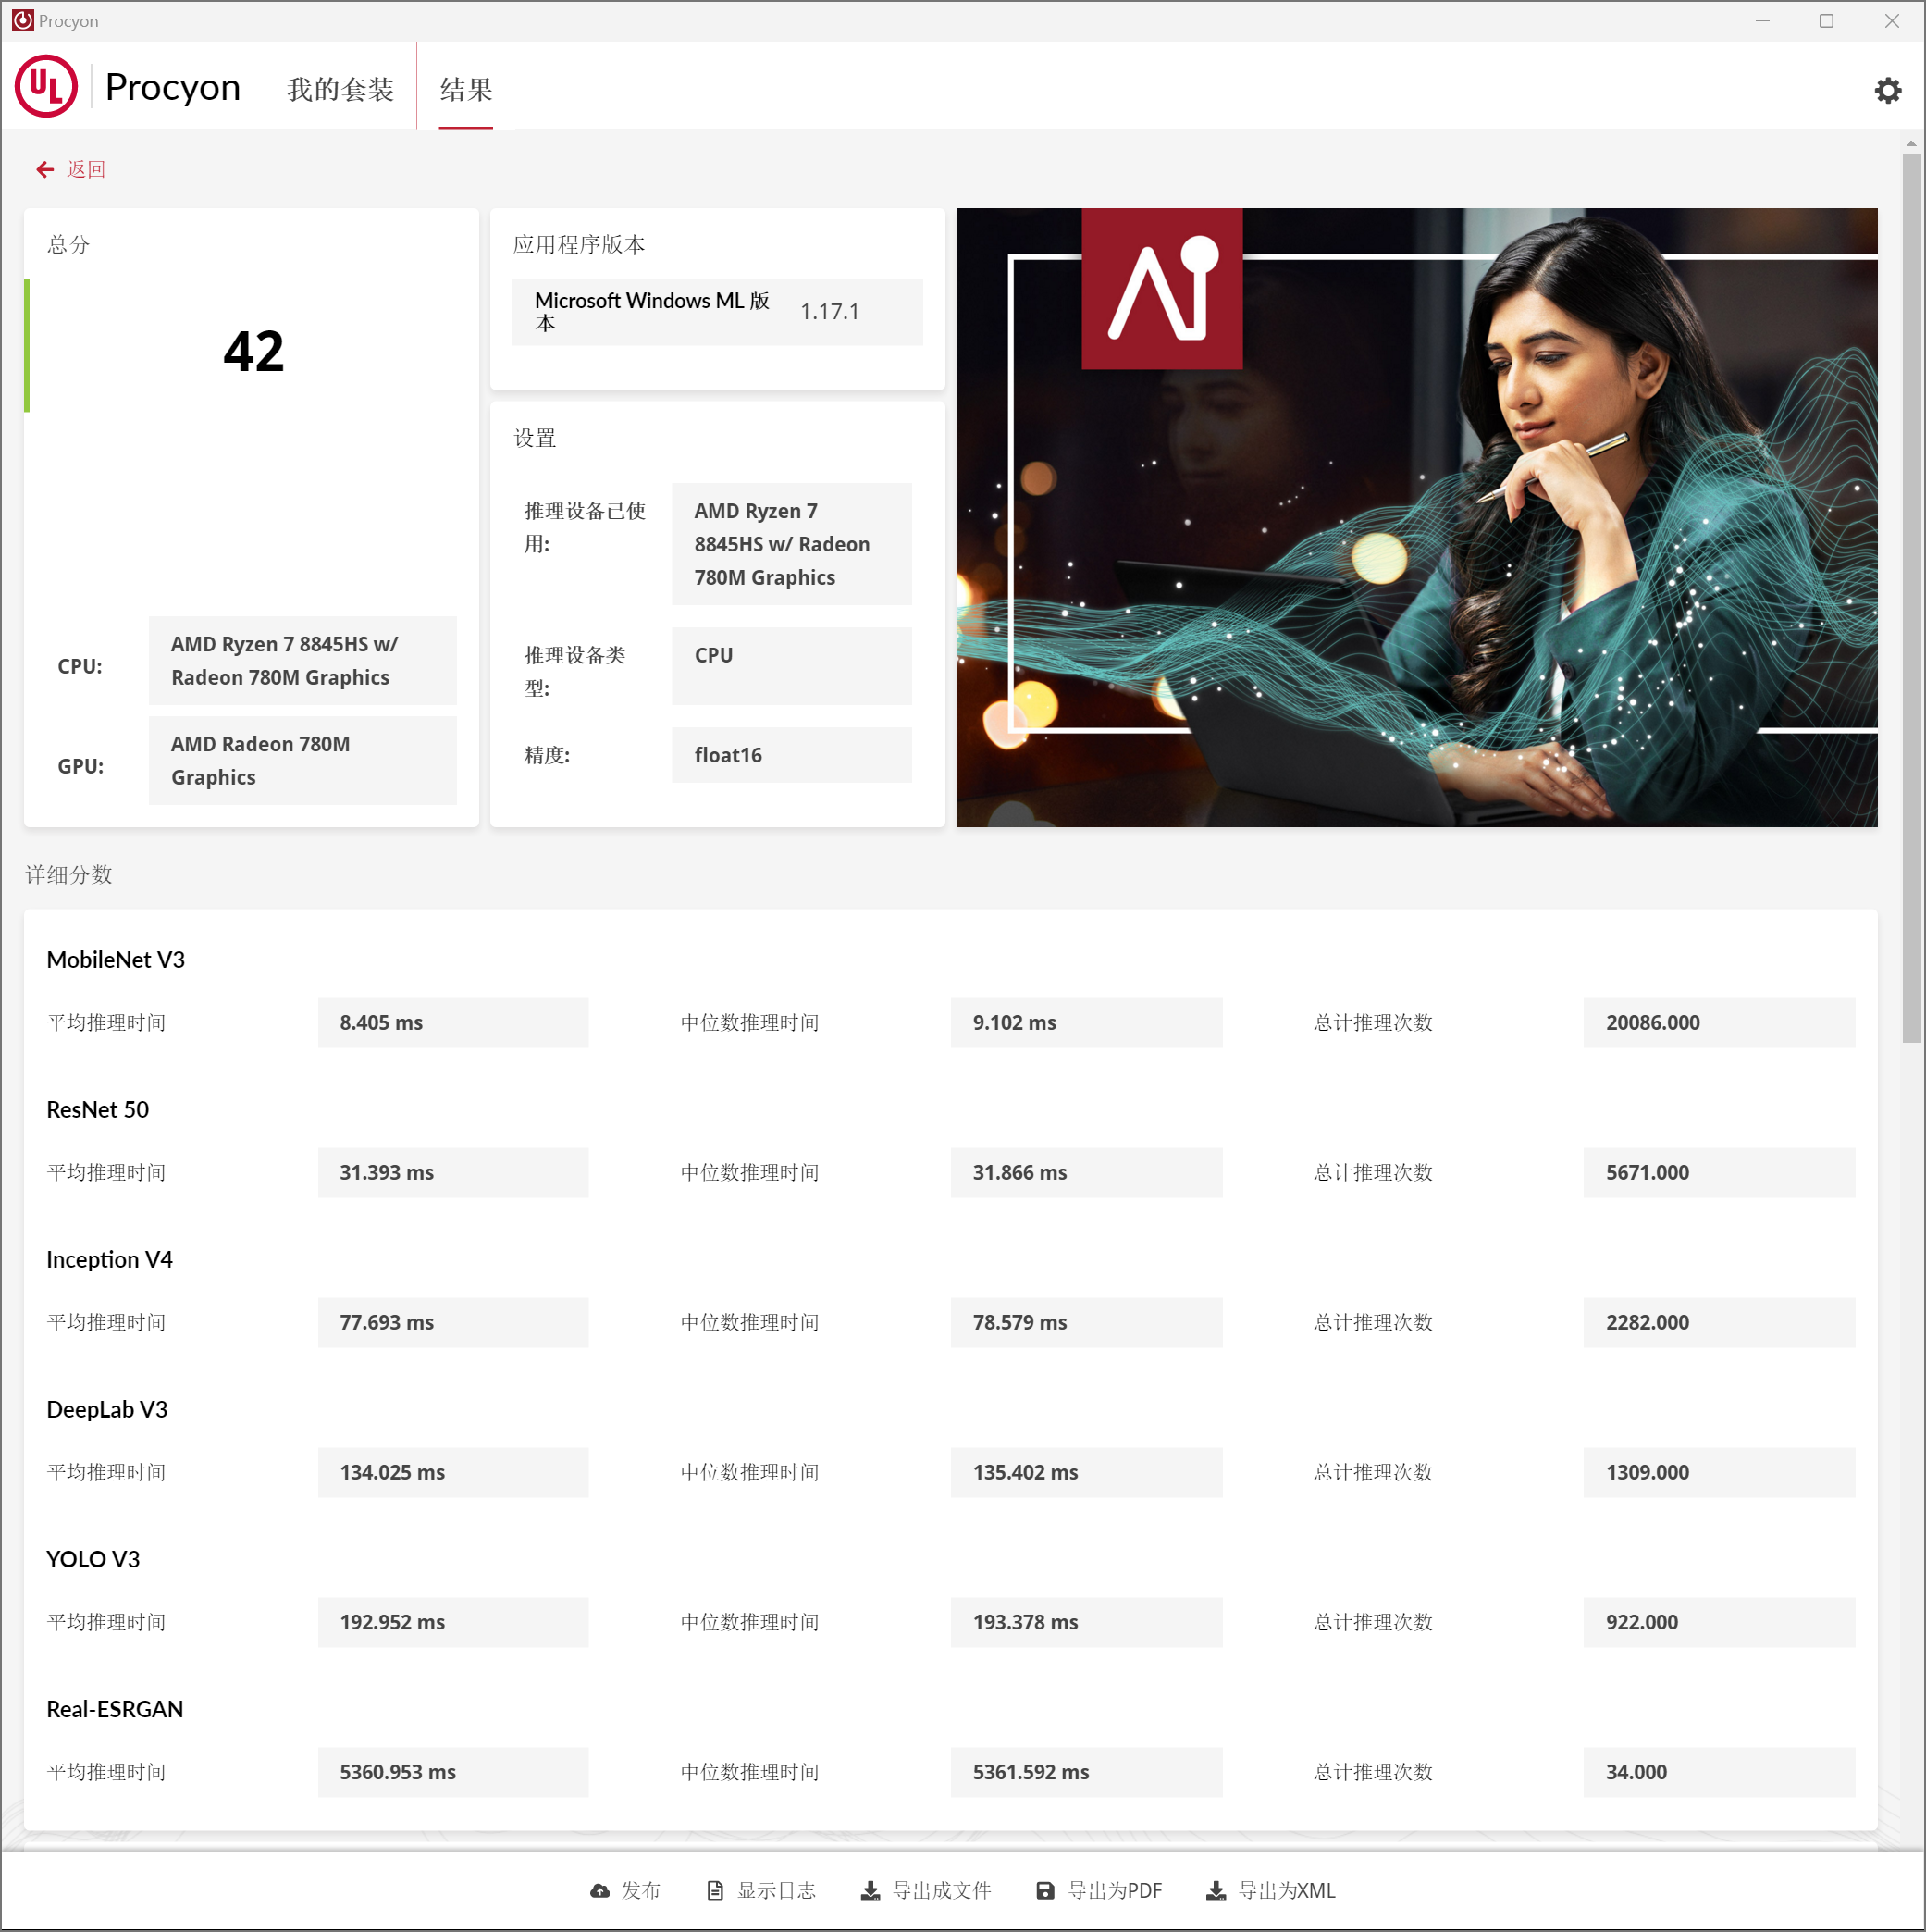This screenshot has width=1926, height=1932.
Task: Click the 导出成文件 button
Action: pyautogui.click(x=926, y=1890)
